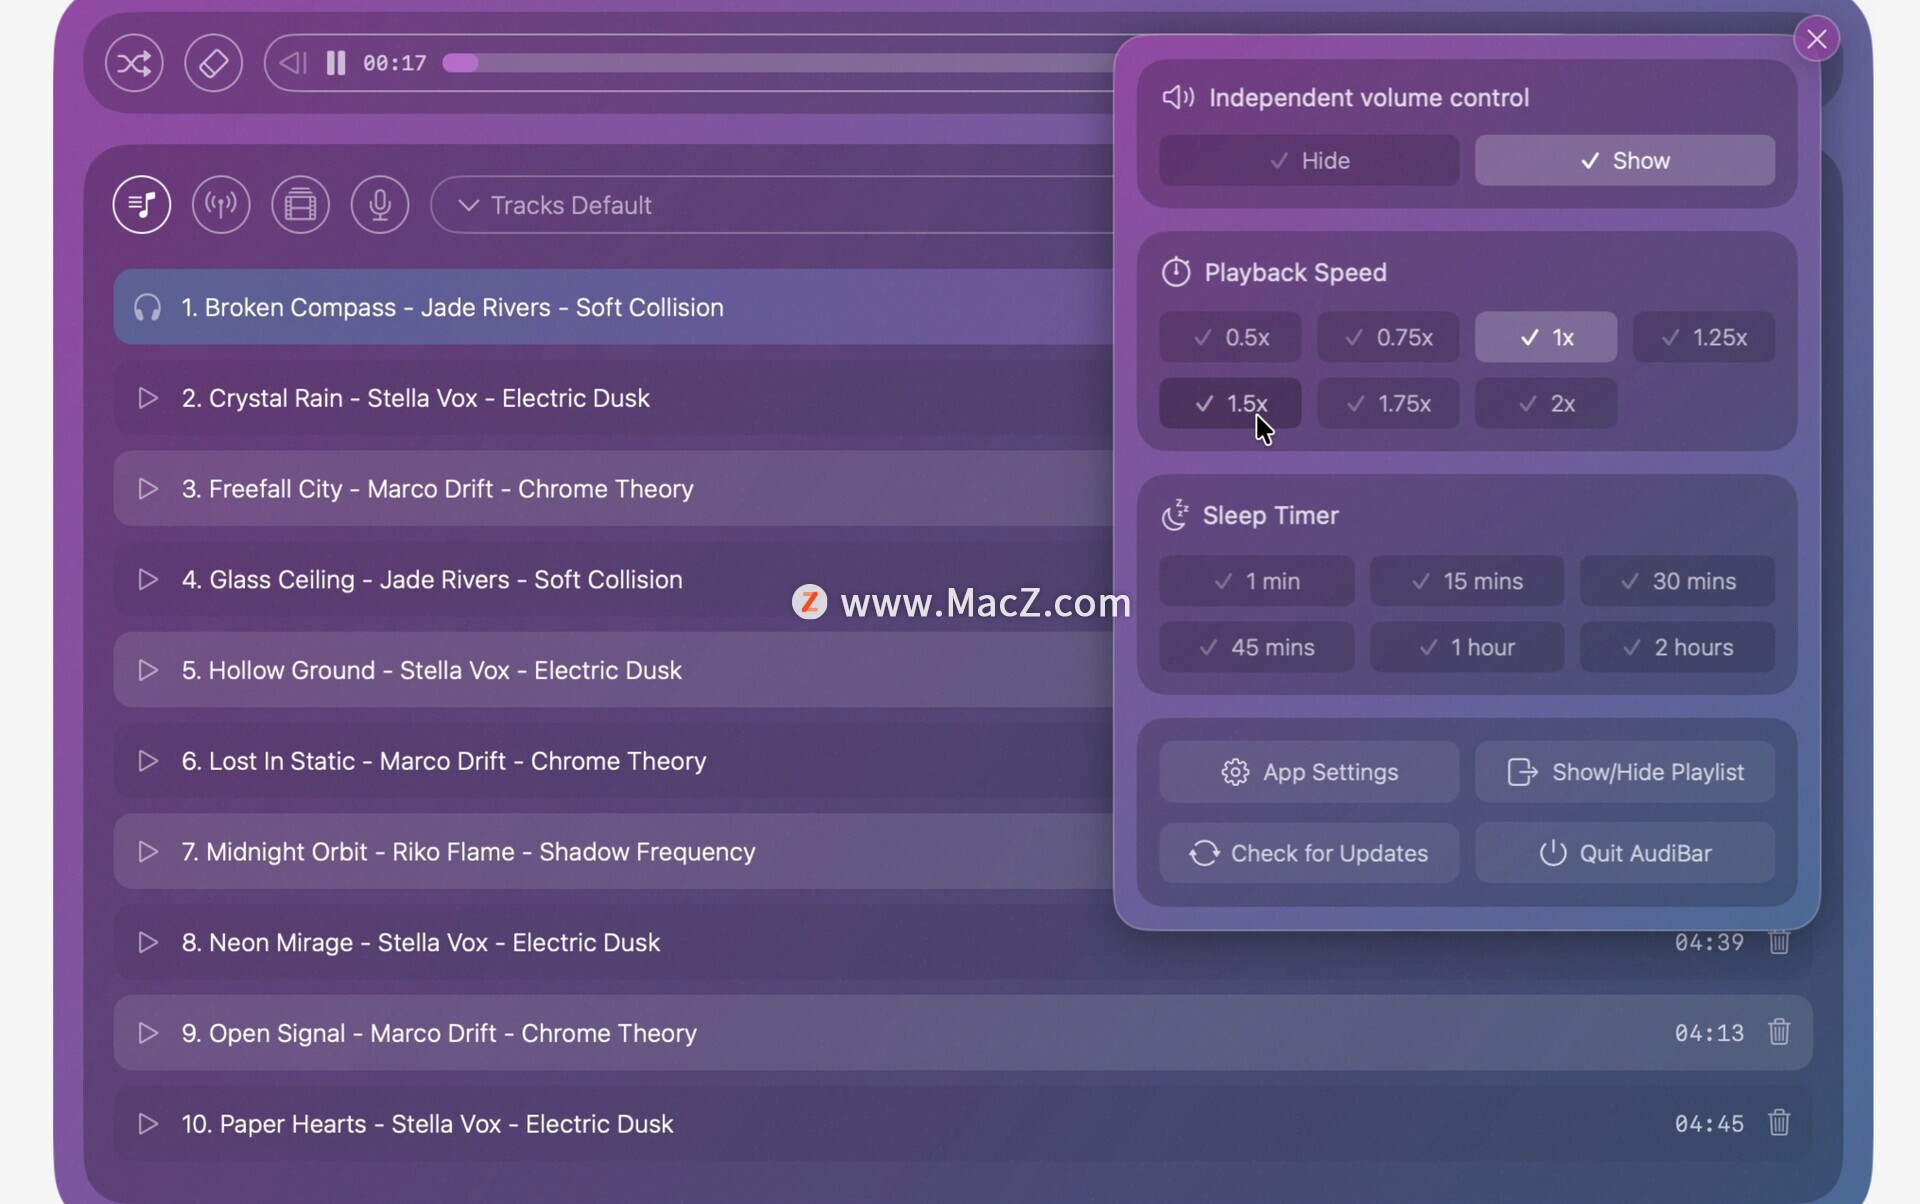This screenshot has height=1204, width=1920.
Task: Choose 30 mins sleep timer
Action: click(1677, 581)
